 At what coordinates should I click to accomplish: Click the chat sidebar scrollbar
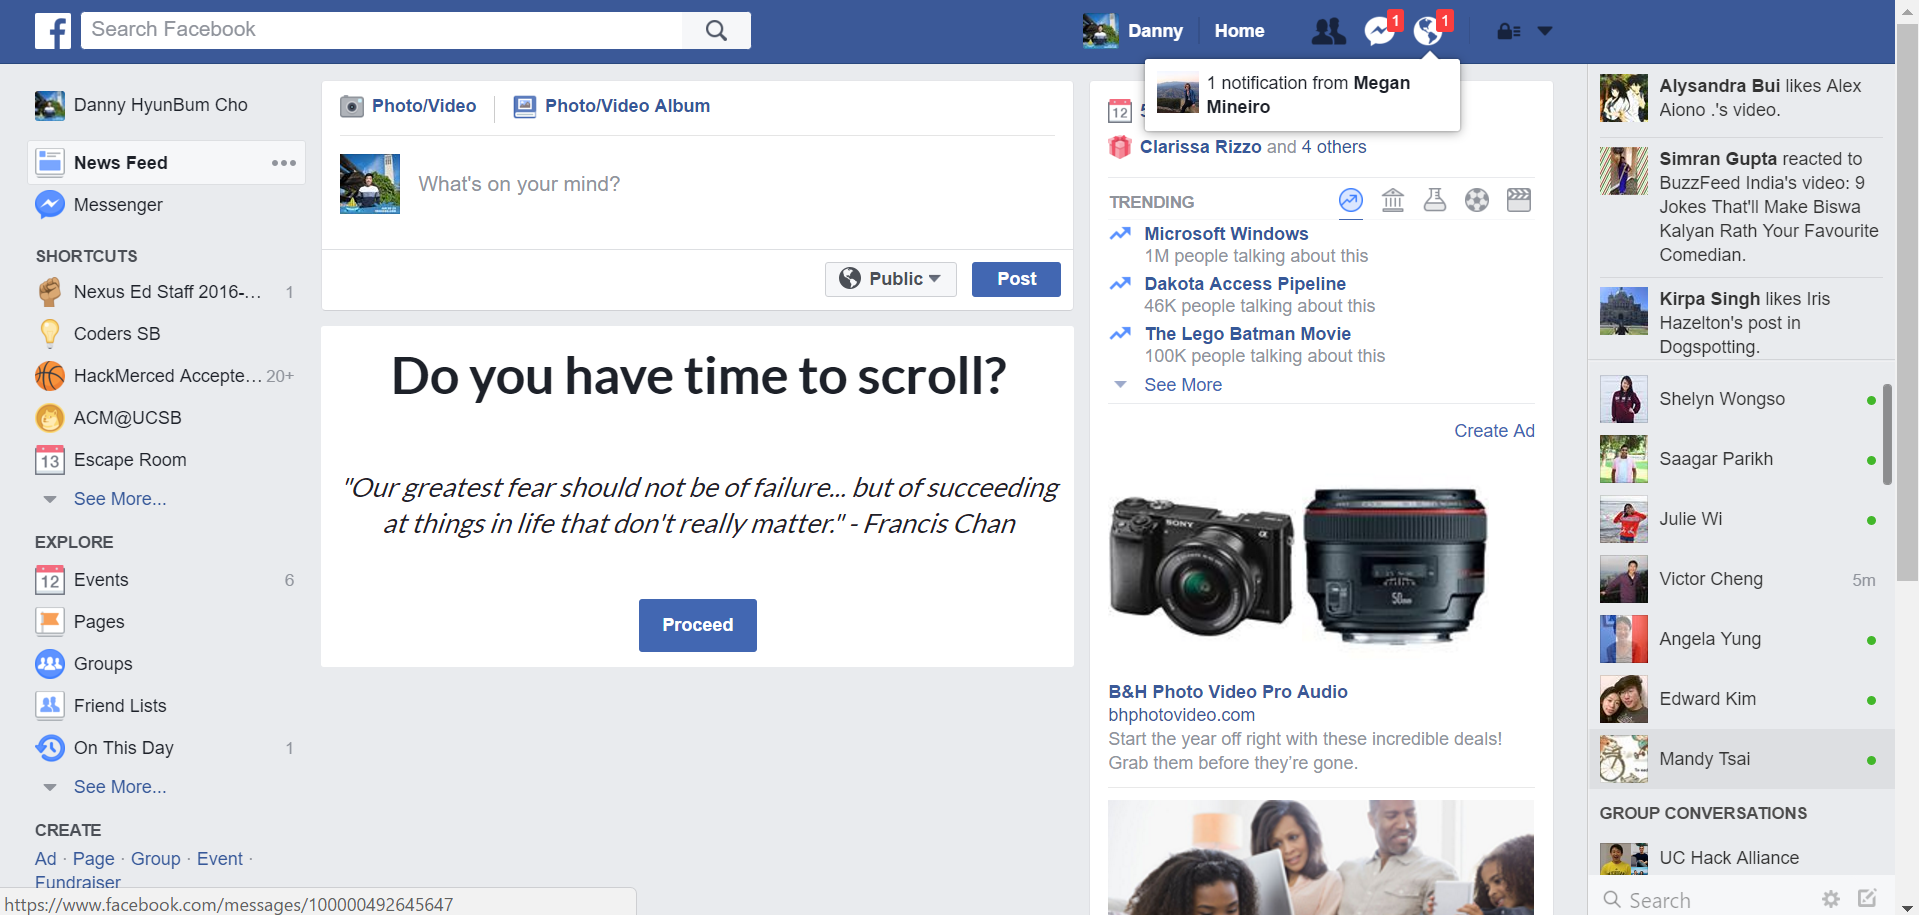(1887, 434)
